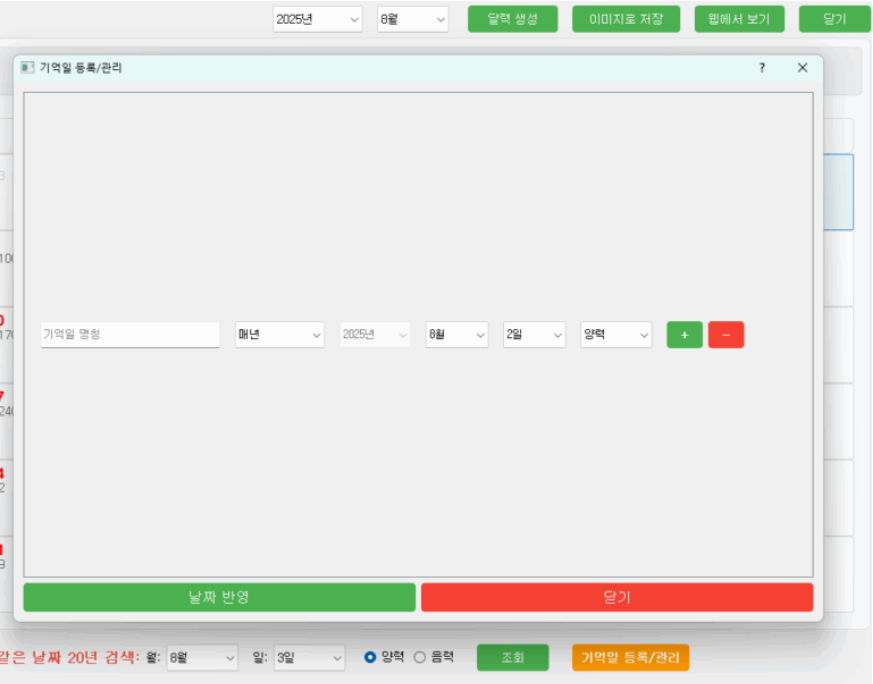The width and height of the screenshot is (873, 684).
Task: Expand the 2025년 year dropdown at top
Action: pos(317,19)
